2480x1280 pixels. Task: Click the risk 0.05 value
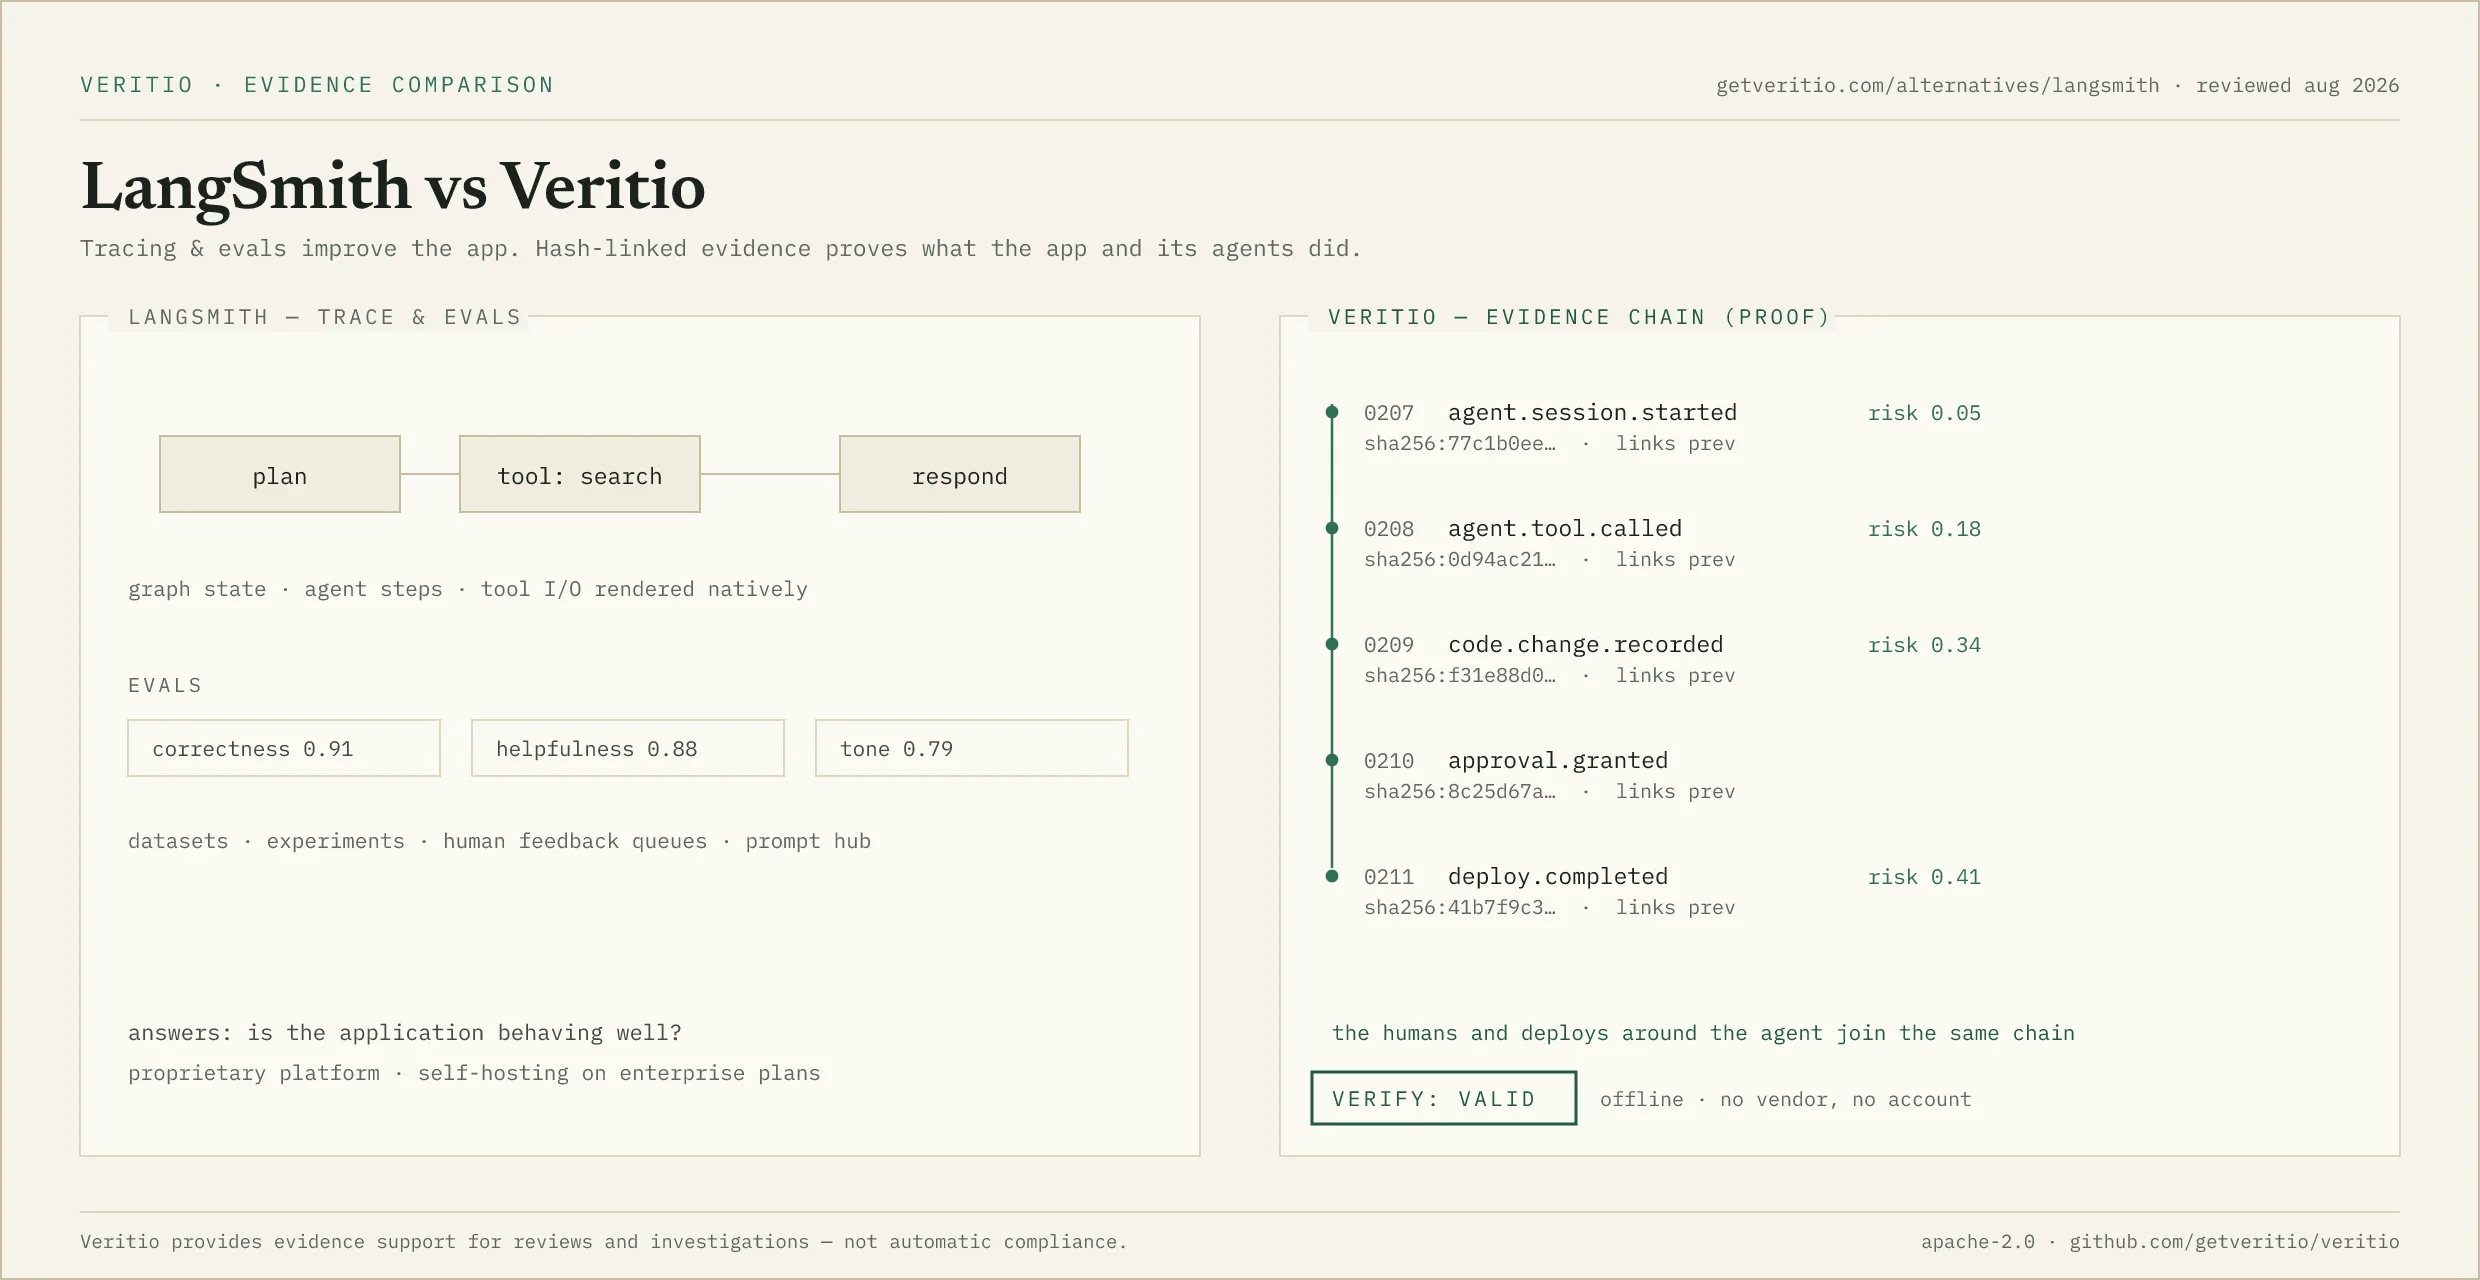[1924, 413]
